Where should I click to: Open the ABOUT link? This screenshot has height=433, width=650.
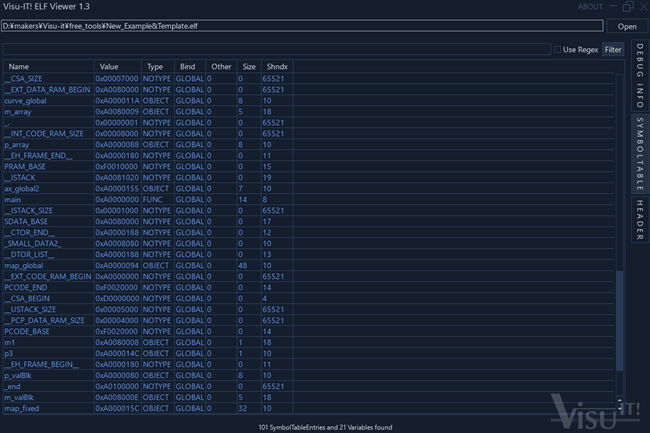[x=590, y=7]
